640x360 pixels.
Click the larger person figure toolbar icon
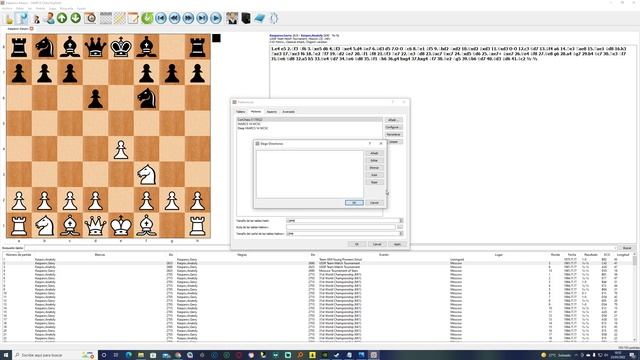click(x=50, y=18)
